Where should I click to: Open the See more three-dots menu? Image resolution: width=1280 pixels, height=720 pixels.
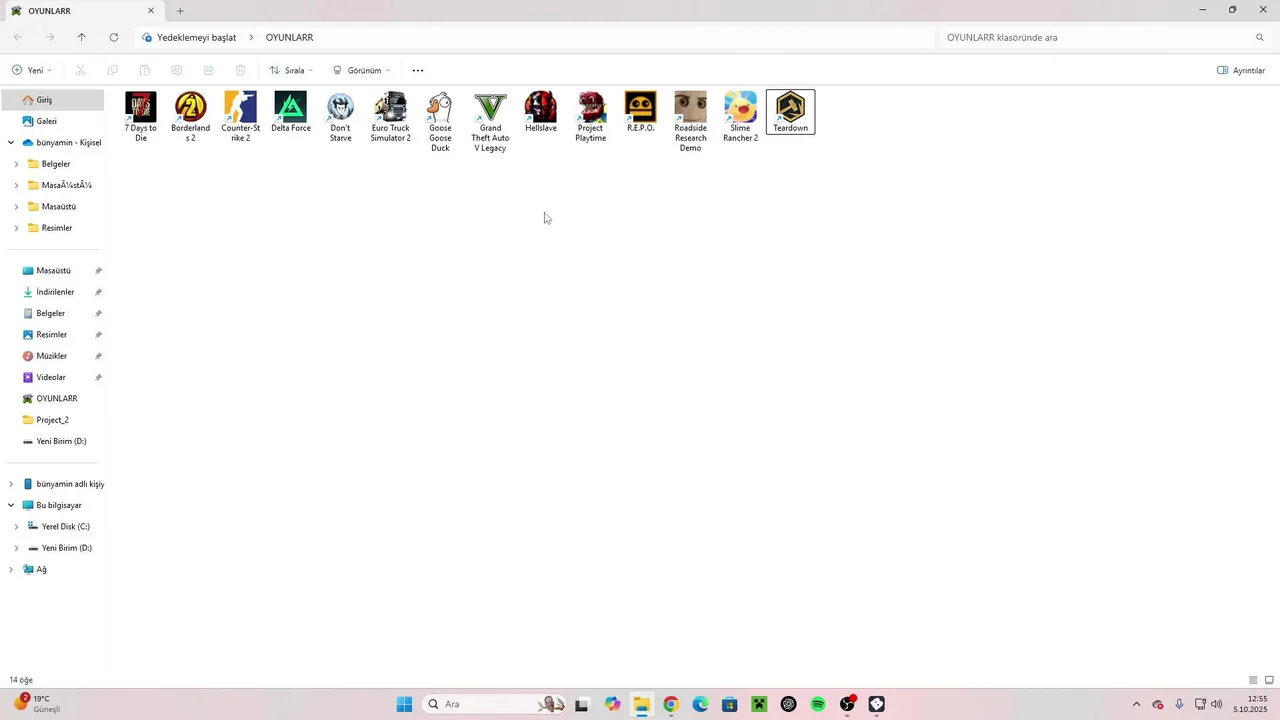[x=418, y=70]
